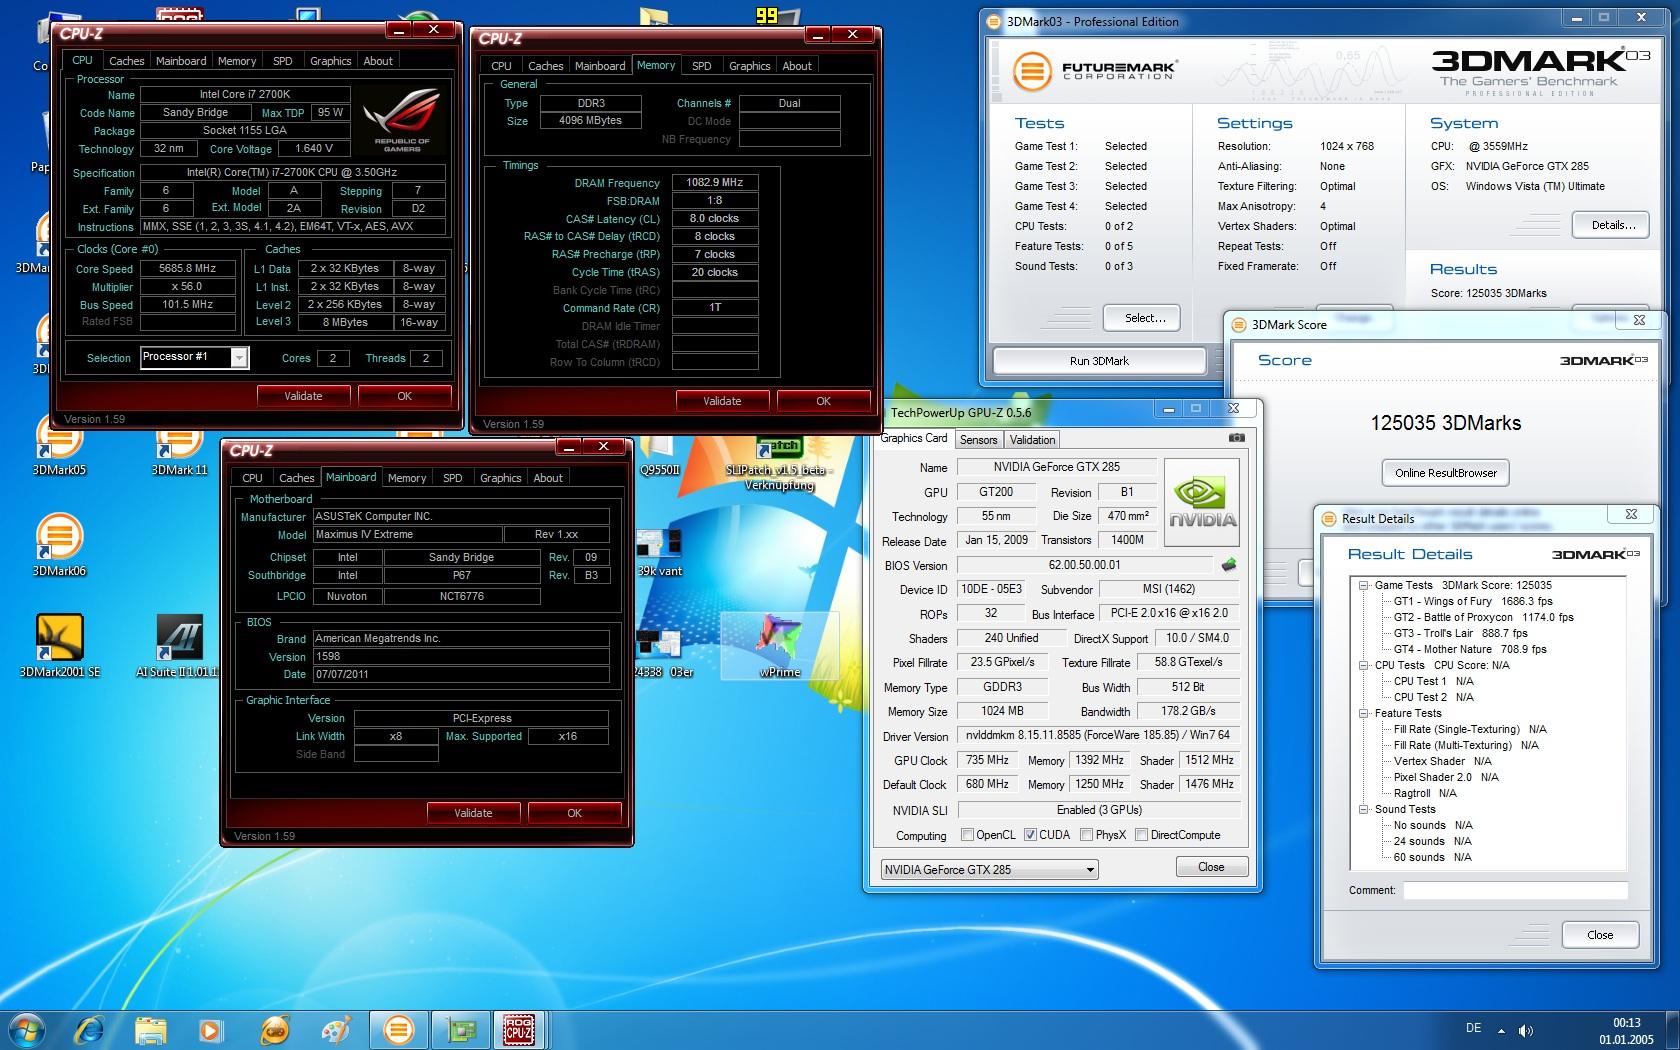Click the Comment field in Result Details
The height and width of the screenshot is (1050, 1680).
tap(1515, 890)
